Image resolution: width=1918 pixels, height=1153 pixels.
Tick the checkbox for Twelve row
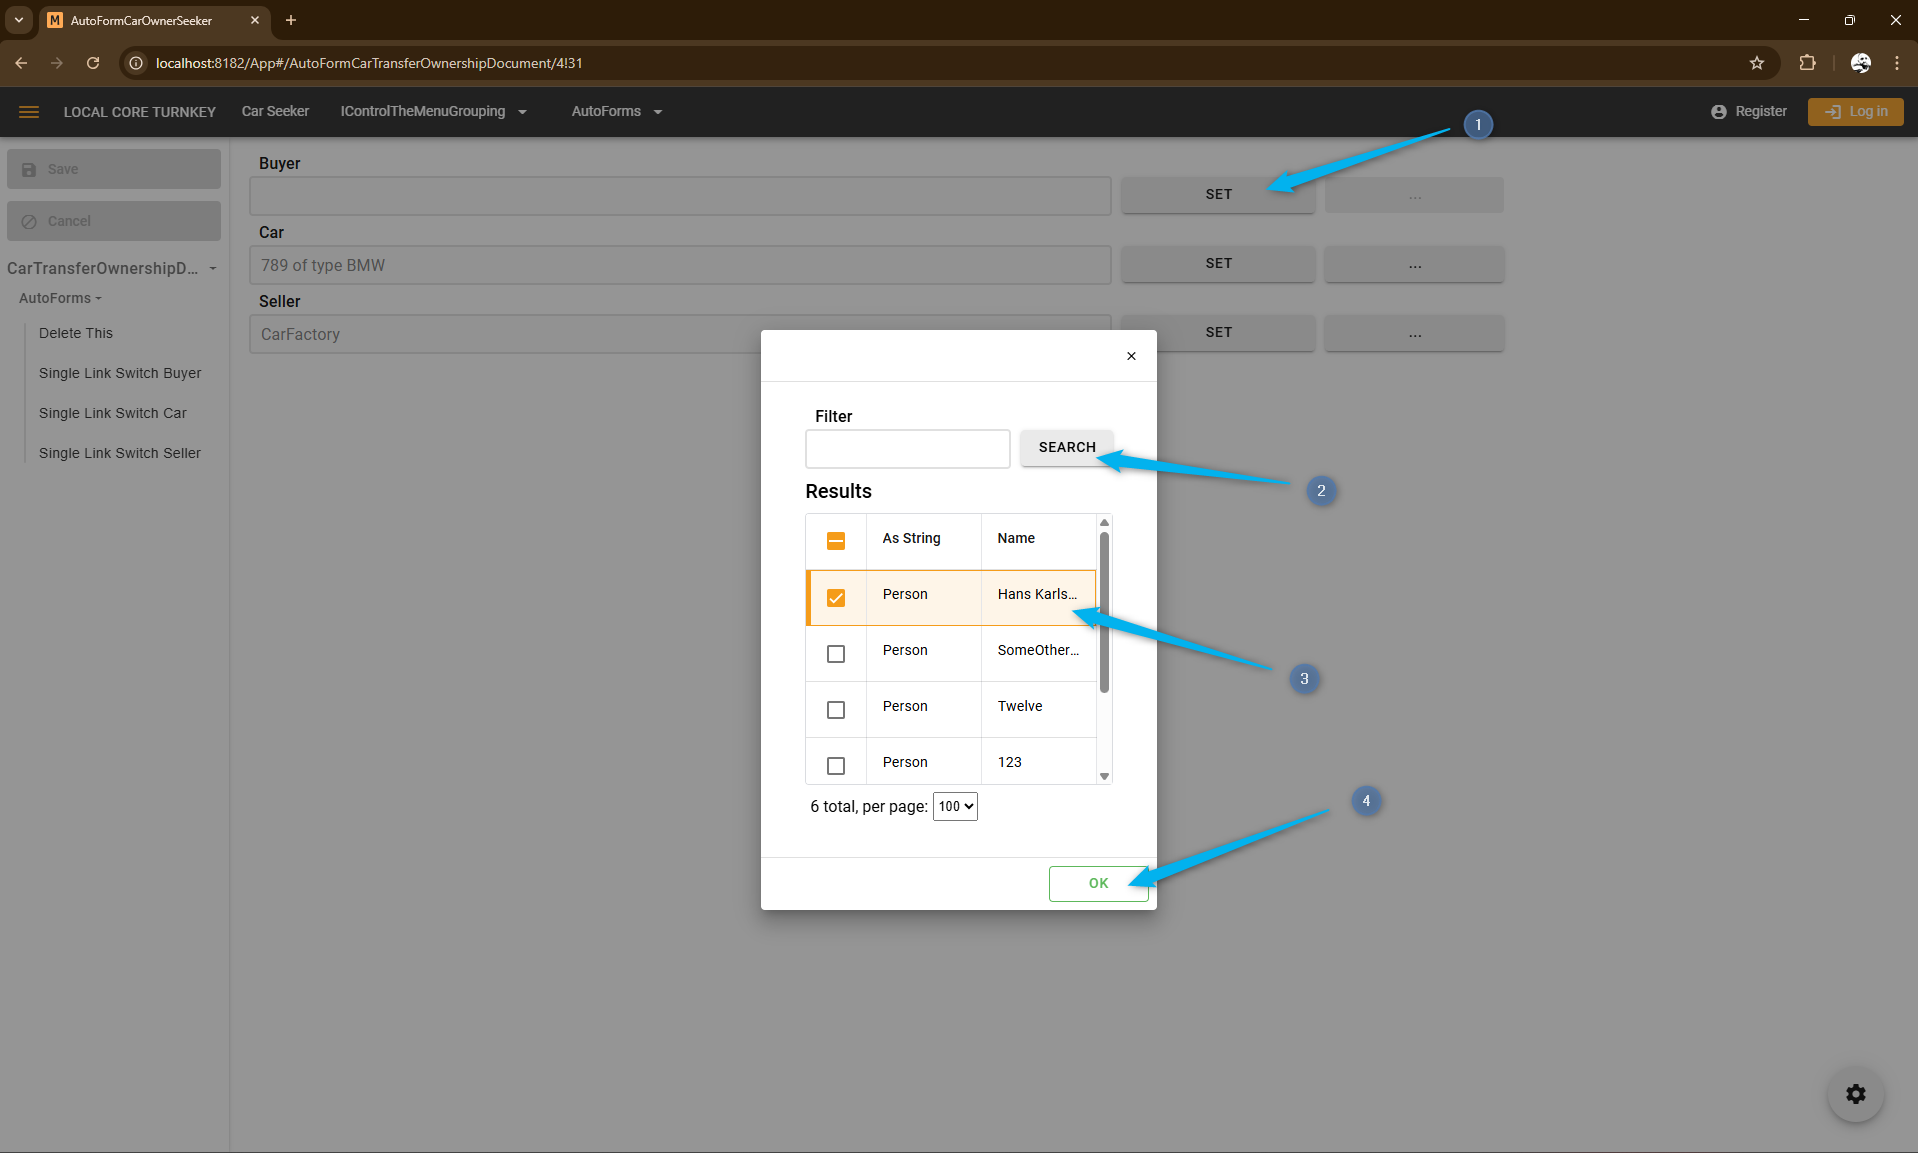836,710
